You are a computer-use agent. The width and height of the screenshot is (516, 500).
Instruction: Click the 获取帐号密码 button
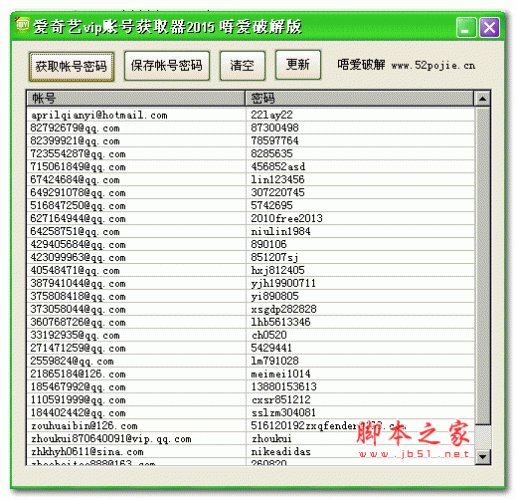point(71,67)
